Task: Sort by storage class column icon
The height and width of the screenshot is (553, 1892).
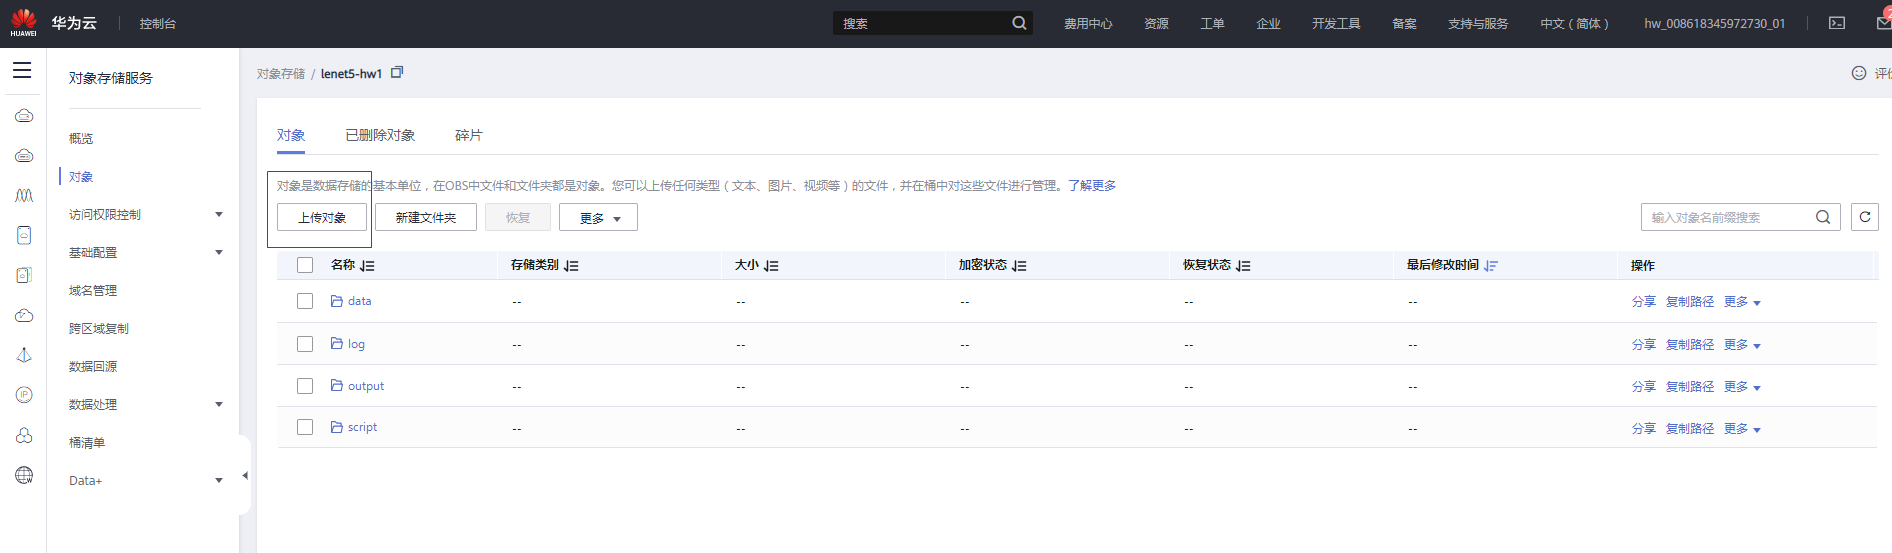Action: [x=571, y=266]
